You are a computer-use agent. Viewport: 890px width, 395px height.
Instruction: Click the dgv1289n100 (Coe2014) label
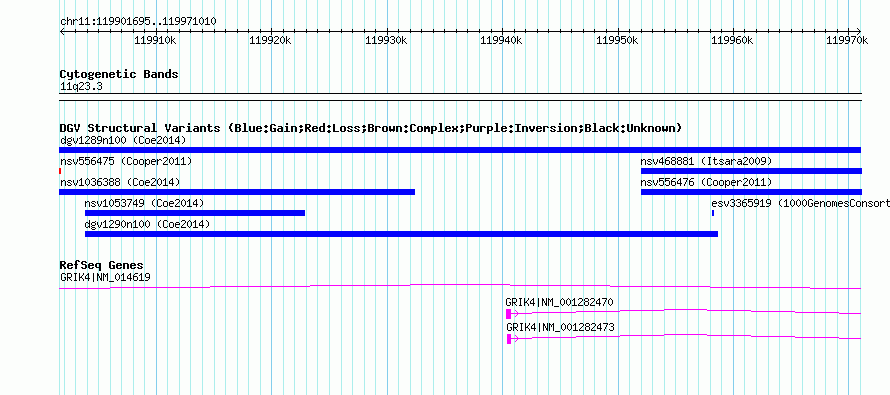pos(123,140)
